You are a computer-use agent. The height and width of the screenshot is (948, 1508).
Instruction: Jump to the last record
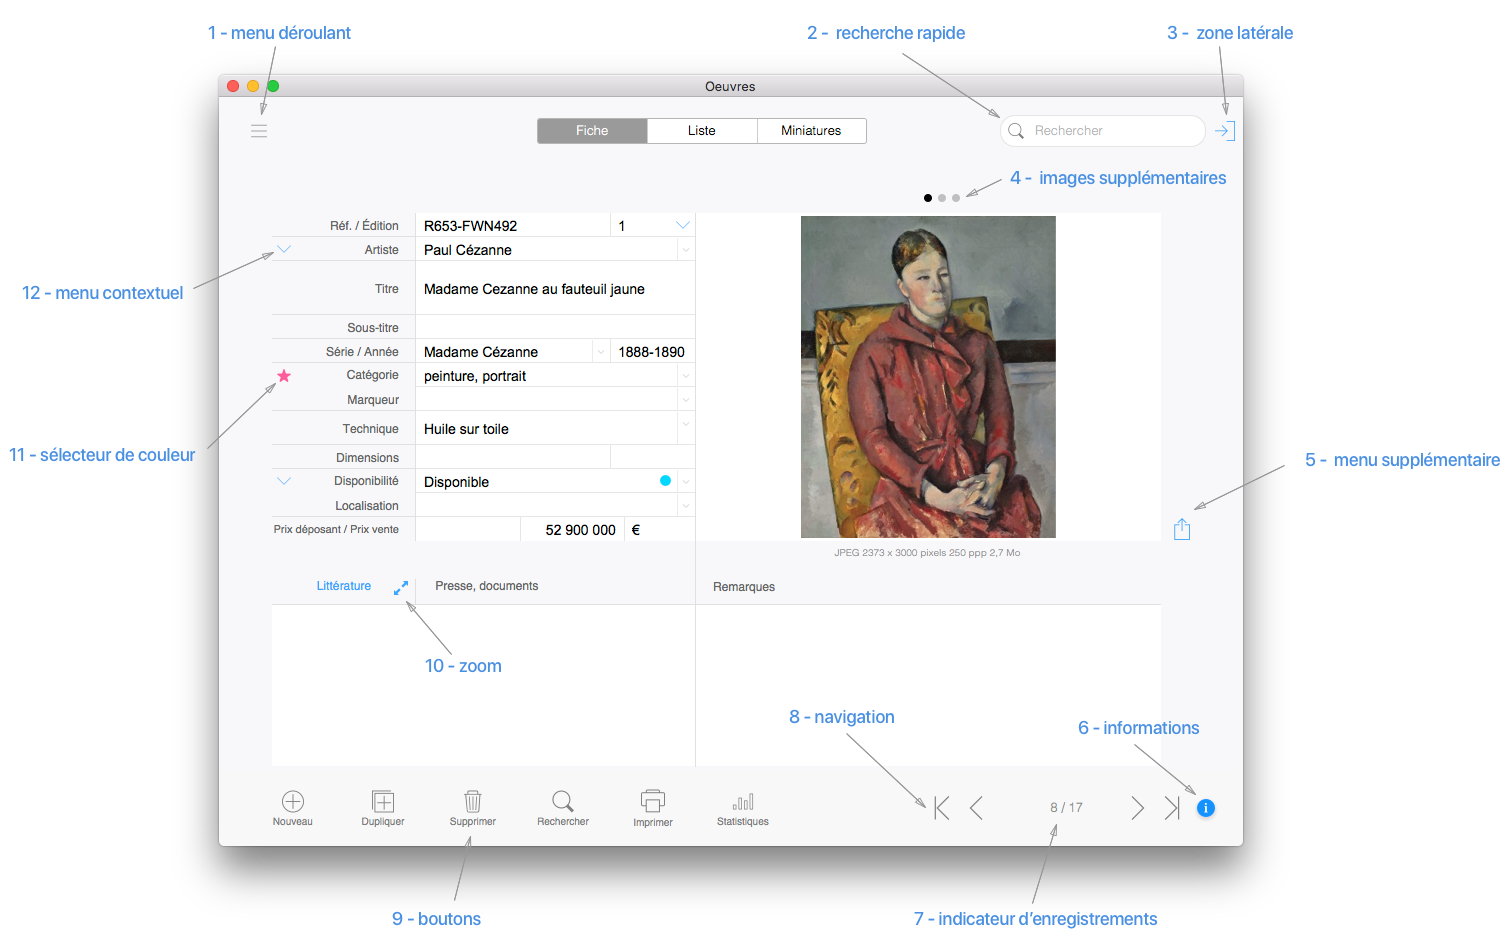[1172, 808]
